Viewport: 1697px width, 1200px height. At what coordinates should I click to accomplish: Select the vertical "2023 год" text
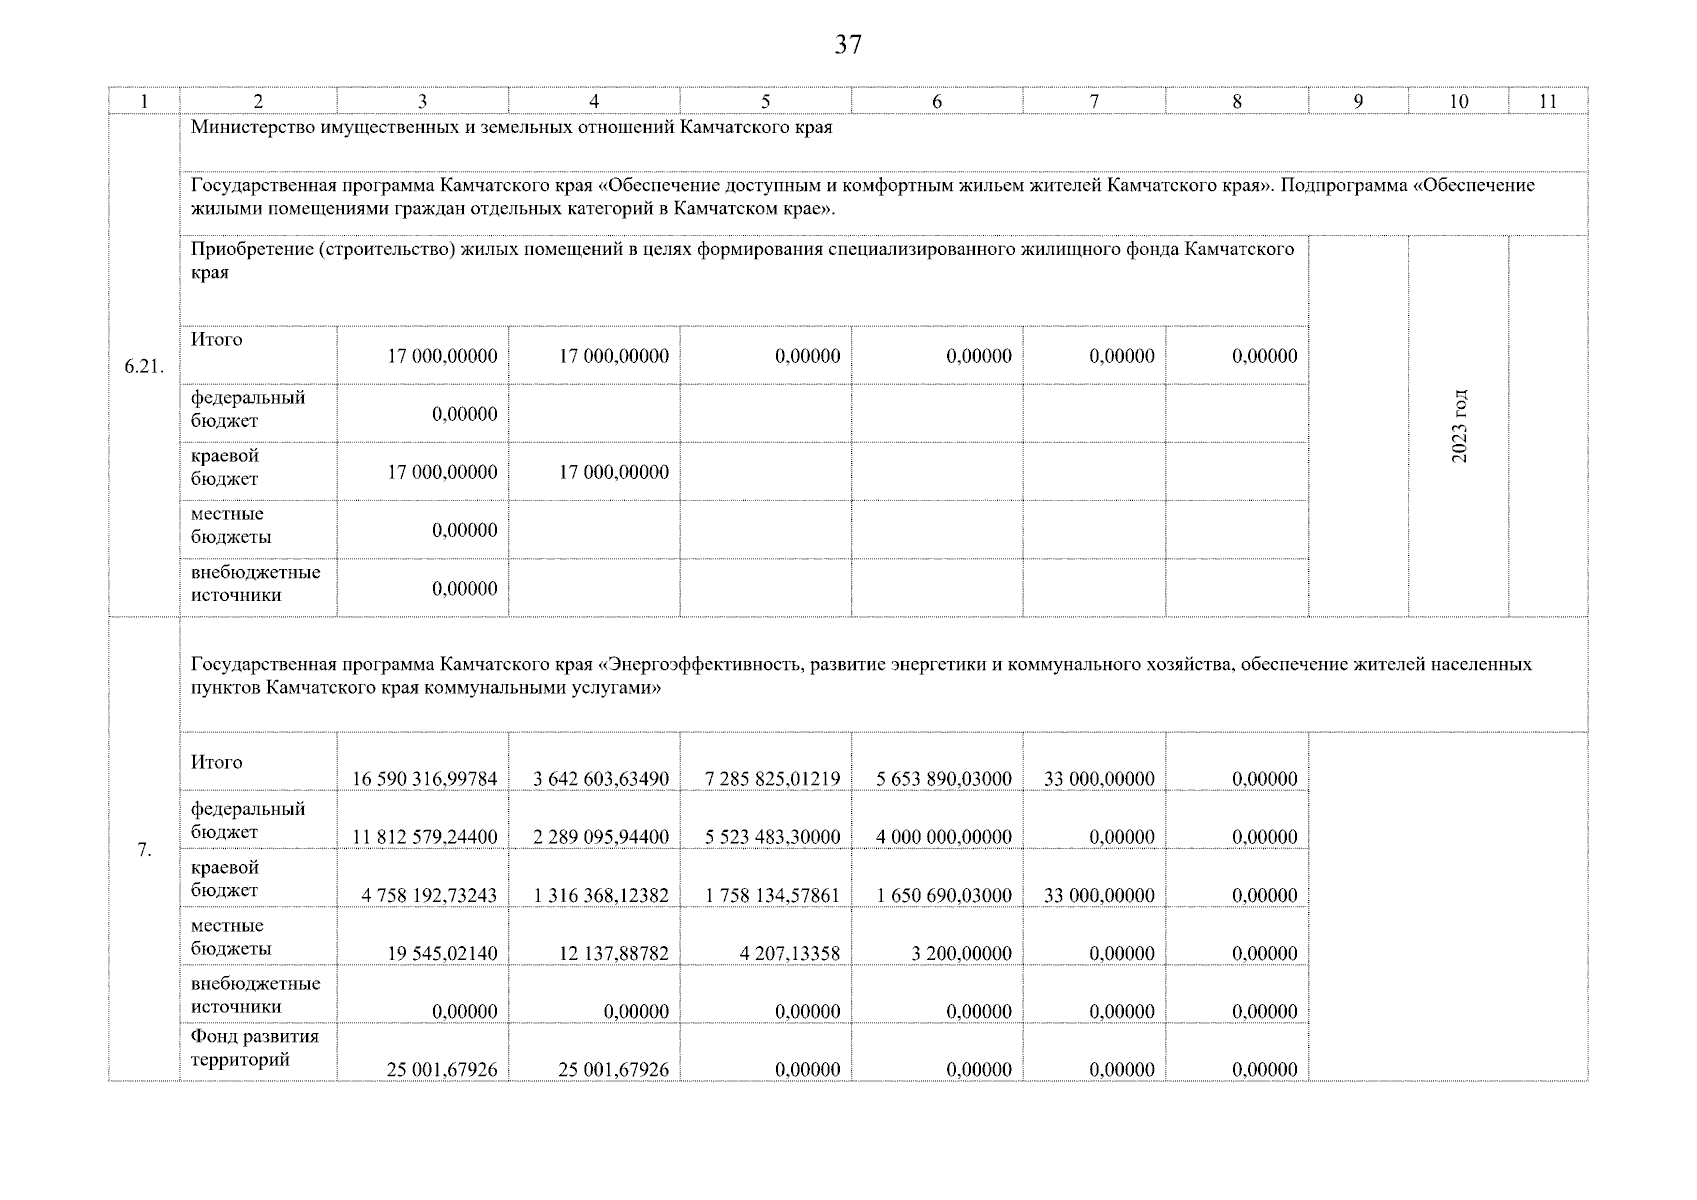pos(1459,425)
